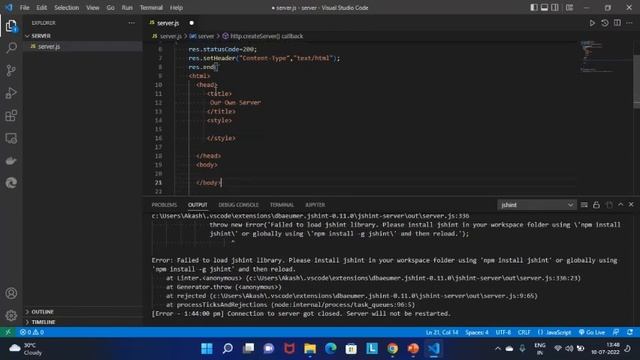Open the Explorer view in activity bar
This screenshot has height=360, width=640.
coord(11,26)
